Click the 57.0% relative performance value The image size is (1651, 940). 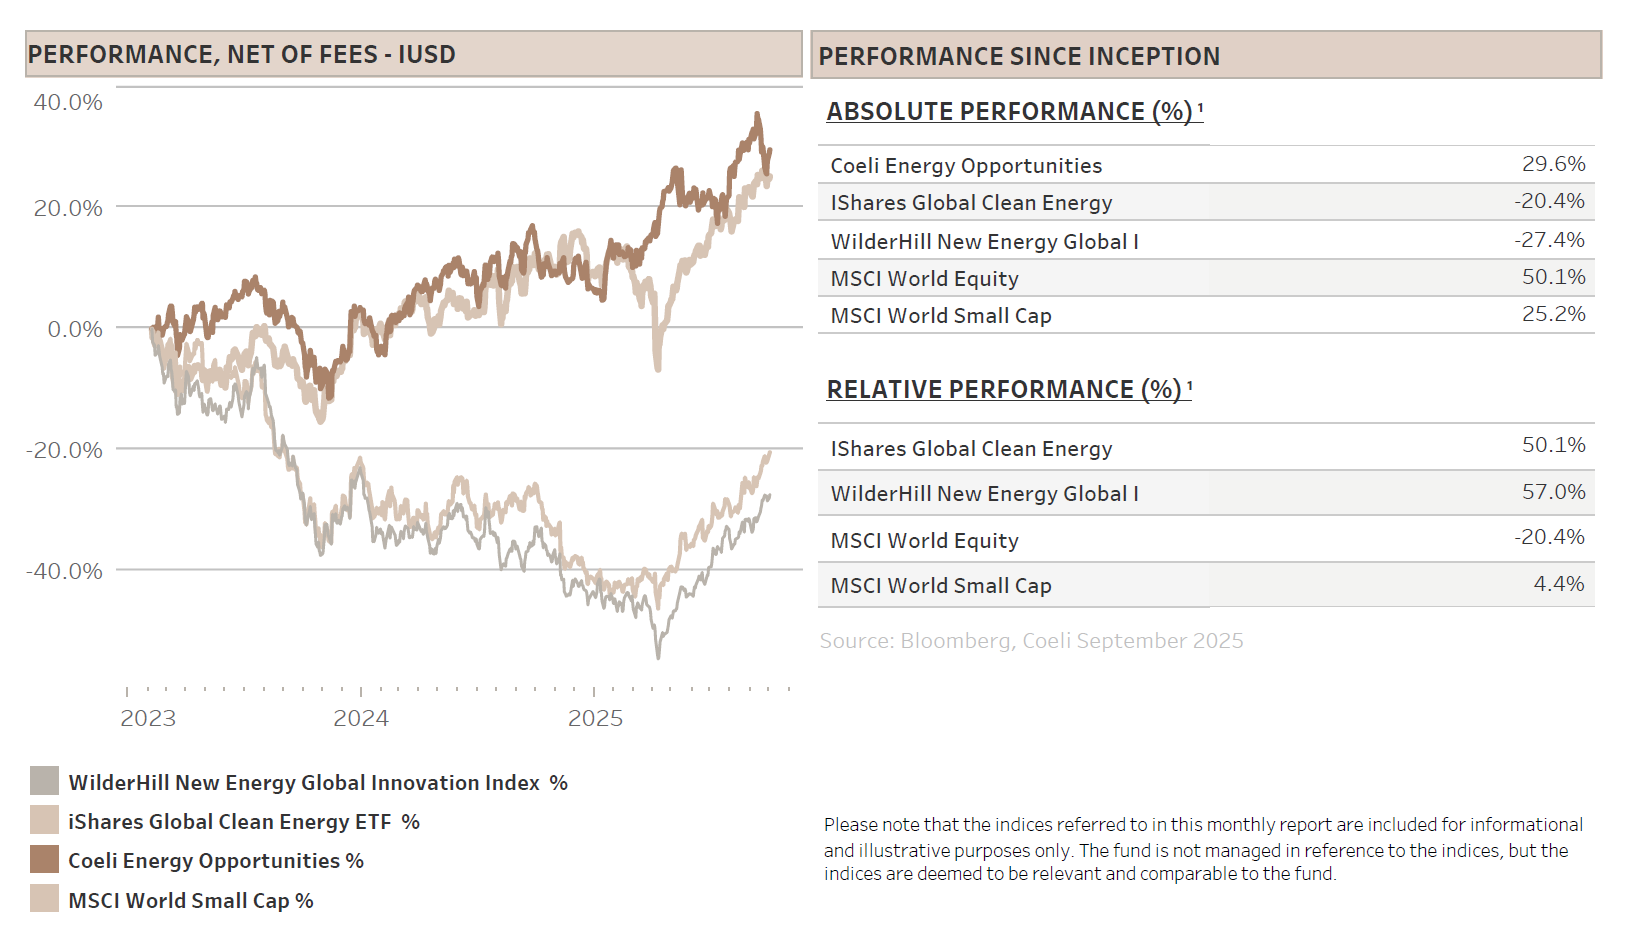point(1553,492)
